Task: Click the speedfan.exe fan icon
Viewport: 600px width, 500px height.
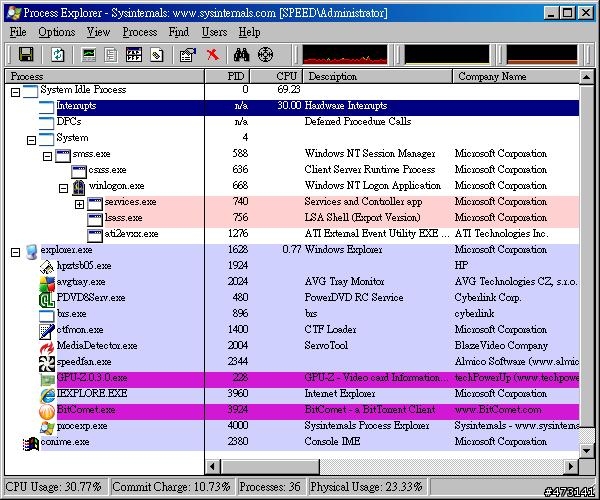Action: [x=46, y=362]
